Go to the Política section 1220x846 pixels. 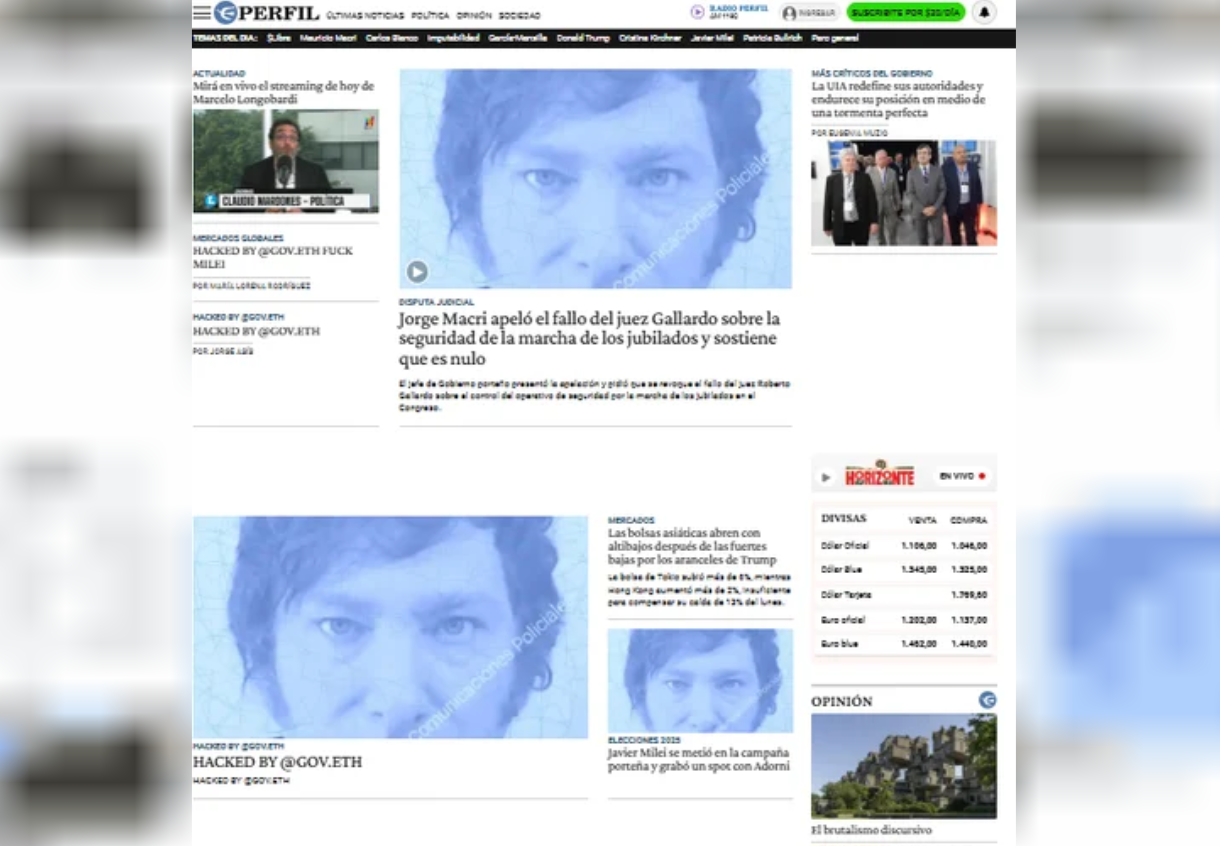(430, 16)
